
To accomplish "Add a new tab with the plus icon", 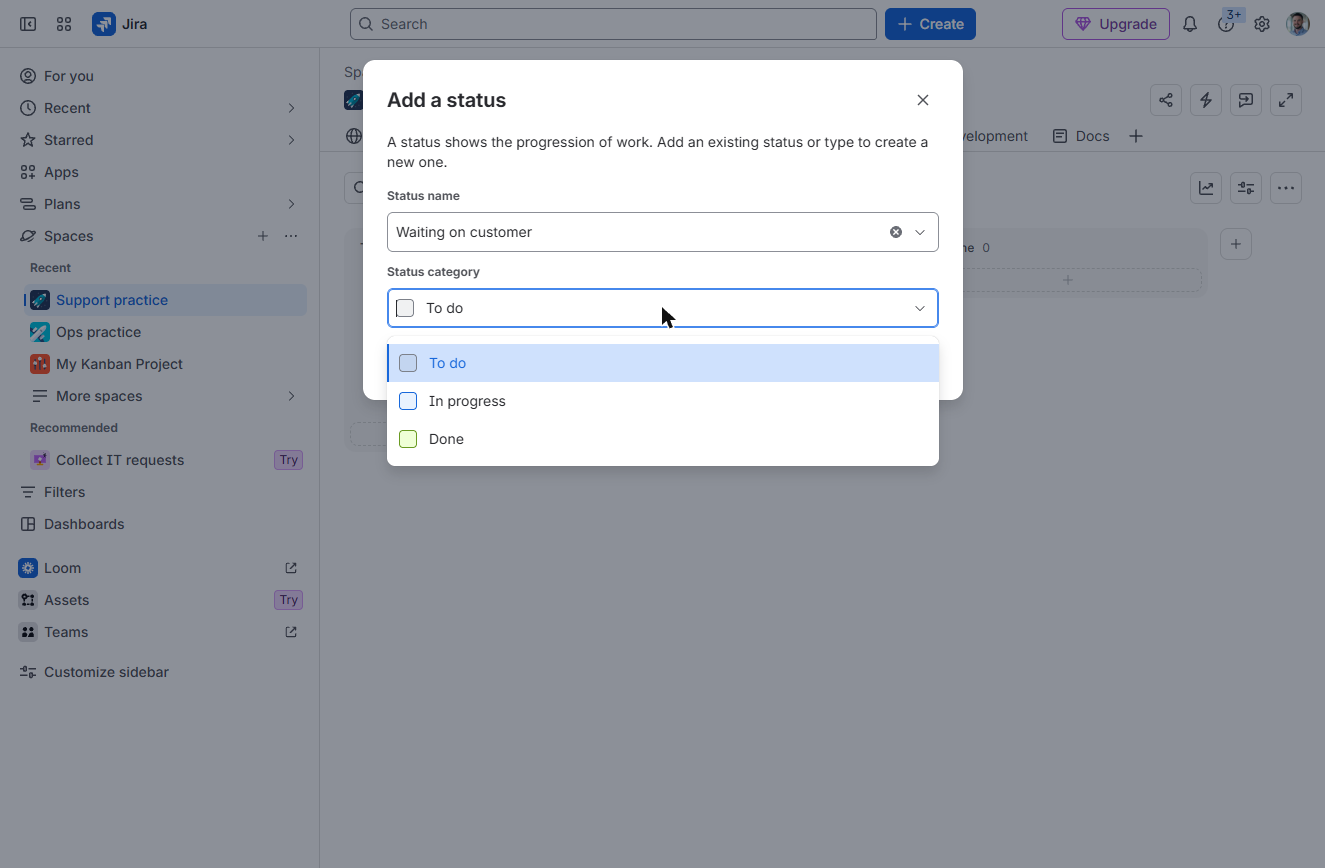I will [x=1136, y=136].
